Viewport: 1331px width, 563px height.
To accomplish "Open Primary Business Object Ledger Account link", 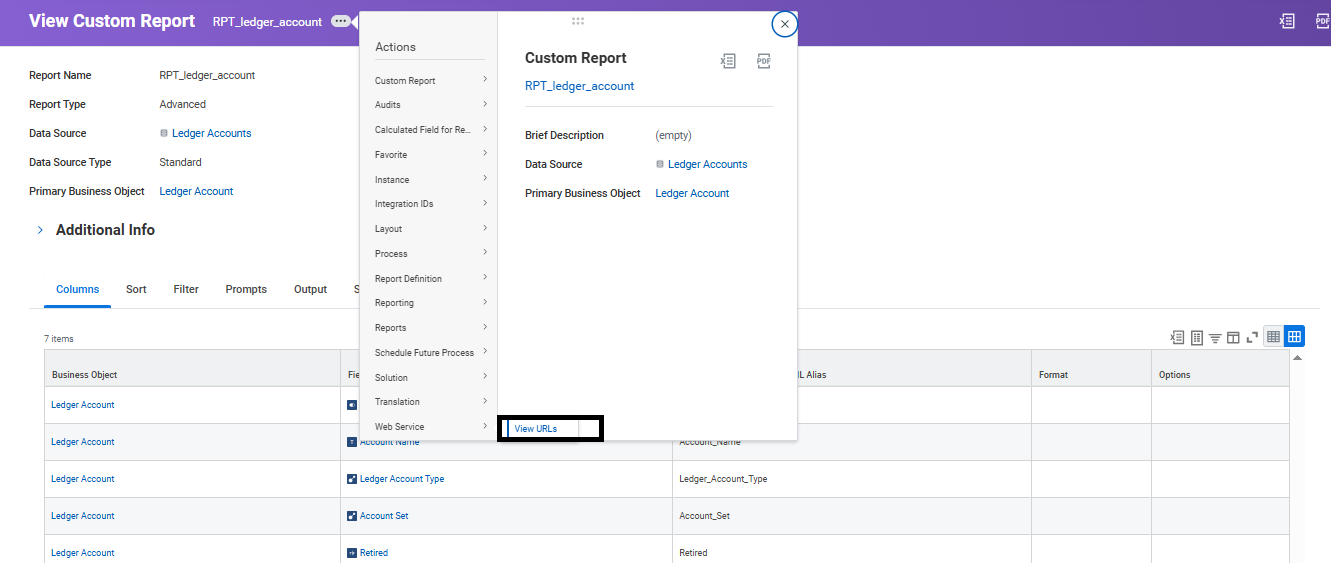I will pos(196,191).
